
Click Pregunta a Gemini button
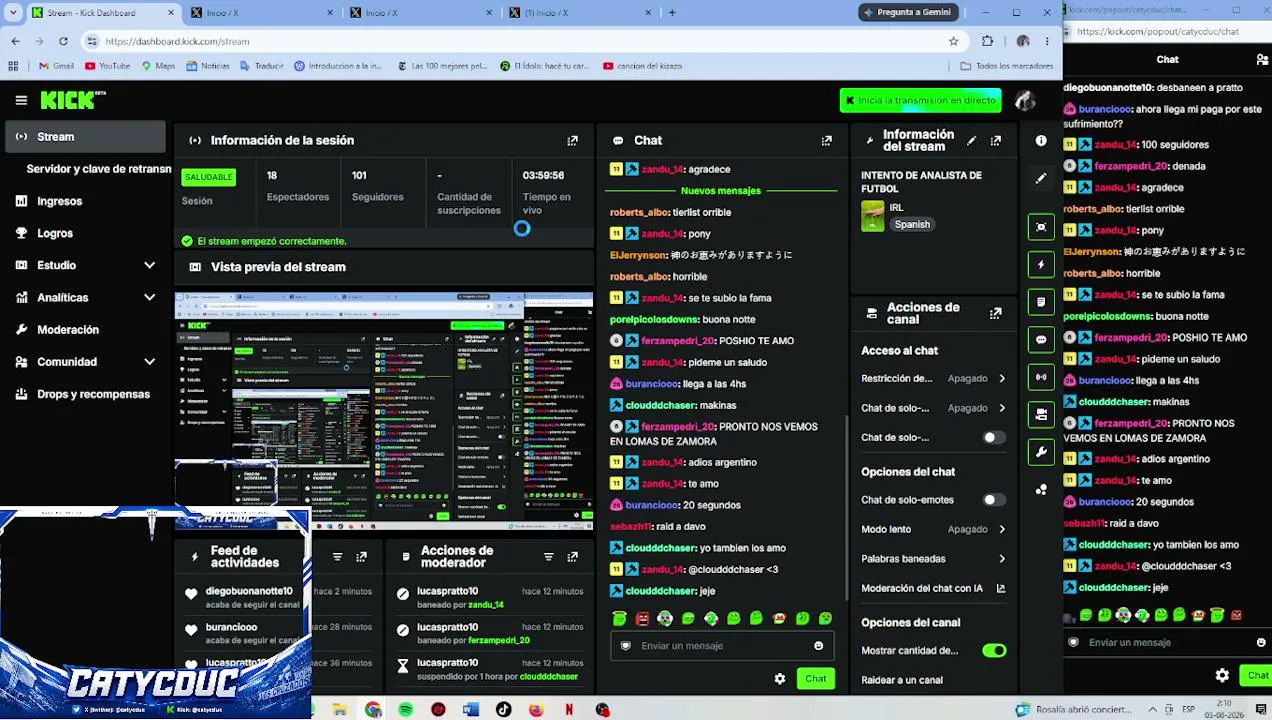click(908, 12)
